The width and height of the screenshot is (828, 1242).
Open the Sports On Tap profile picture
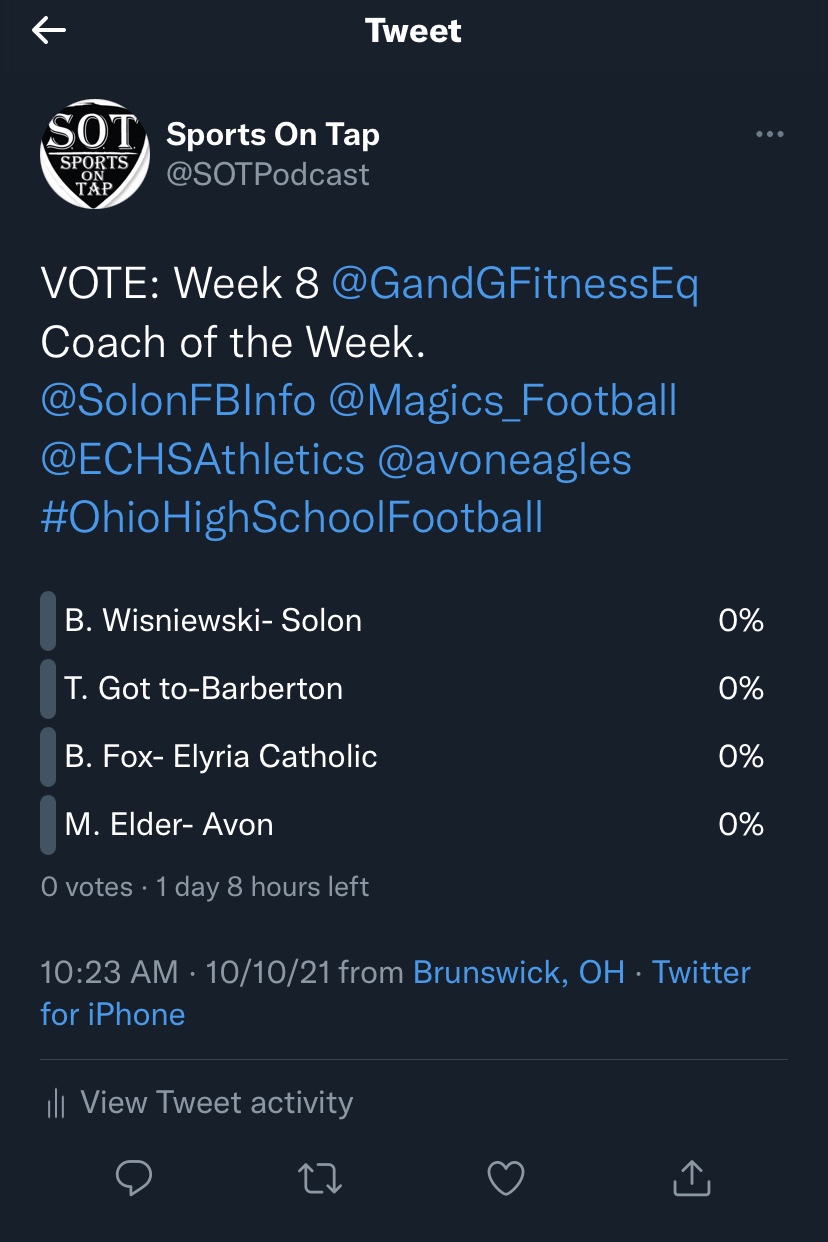pos(92,153)
